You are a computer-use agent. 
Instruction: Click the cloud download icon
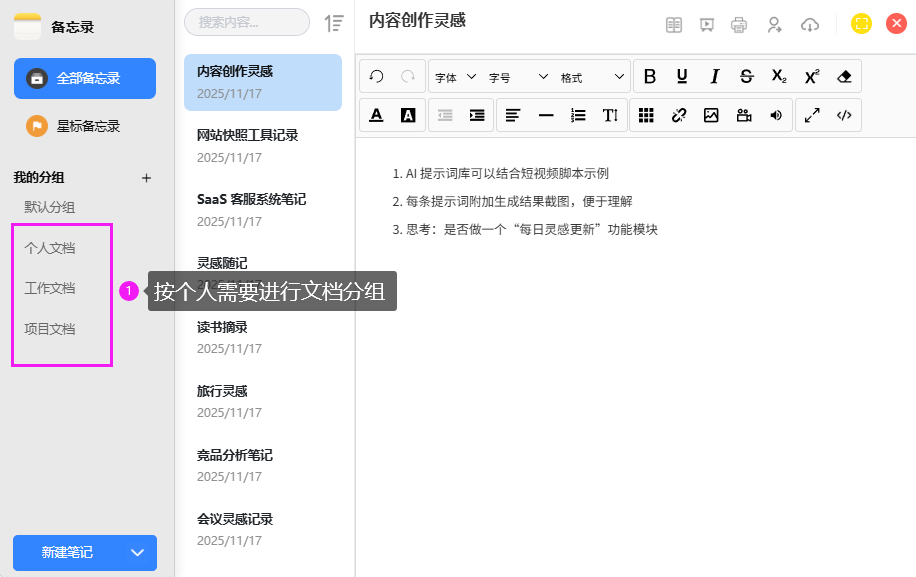[811, 25]
